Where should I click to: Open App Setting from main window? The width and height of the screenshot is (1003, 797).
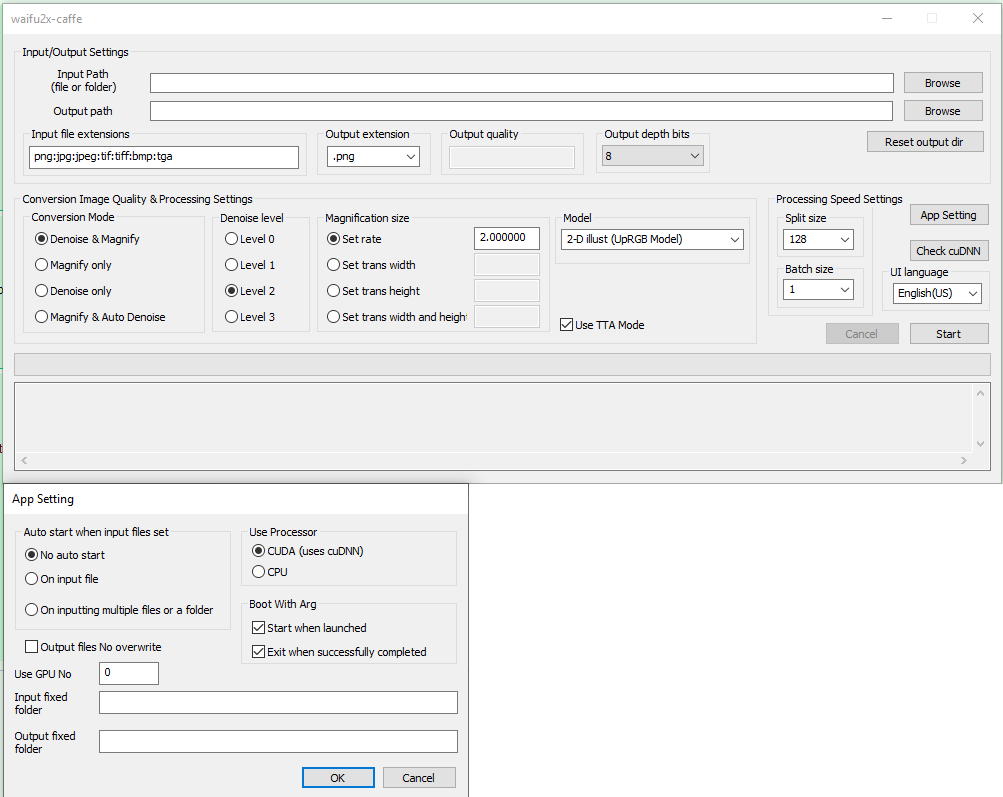tap(949, 216)
